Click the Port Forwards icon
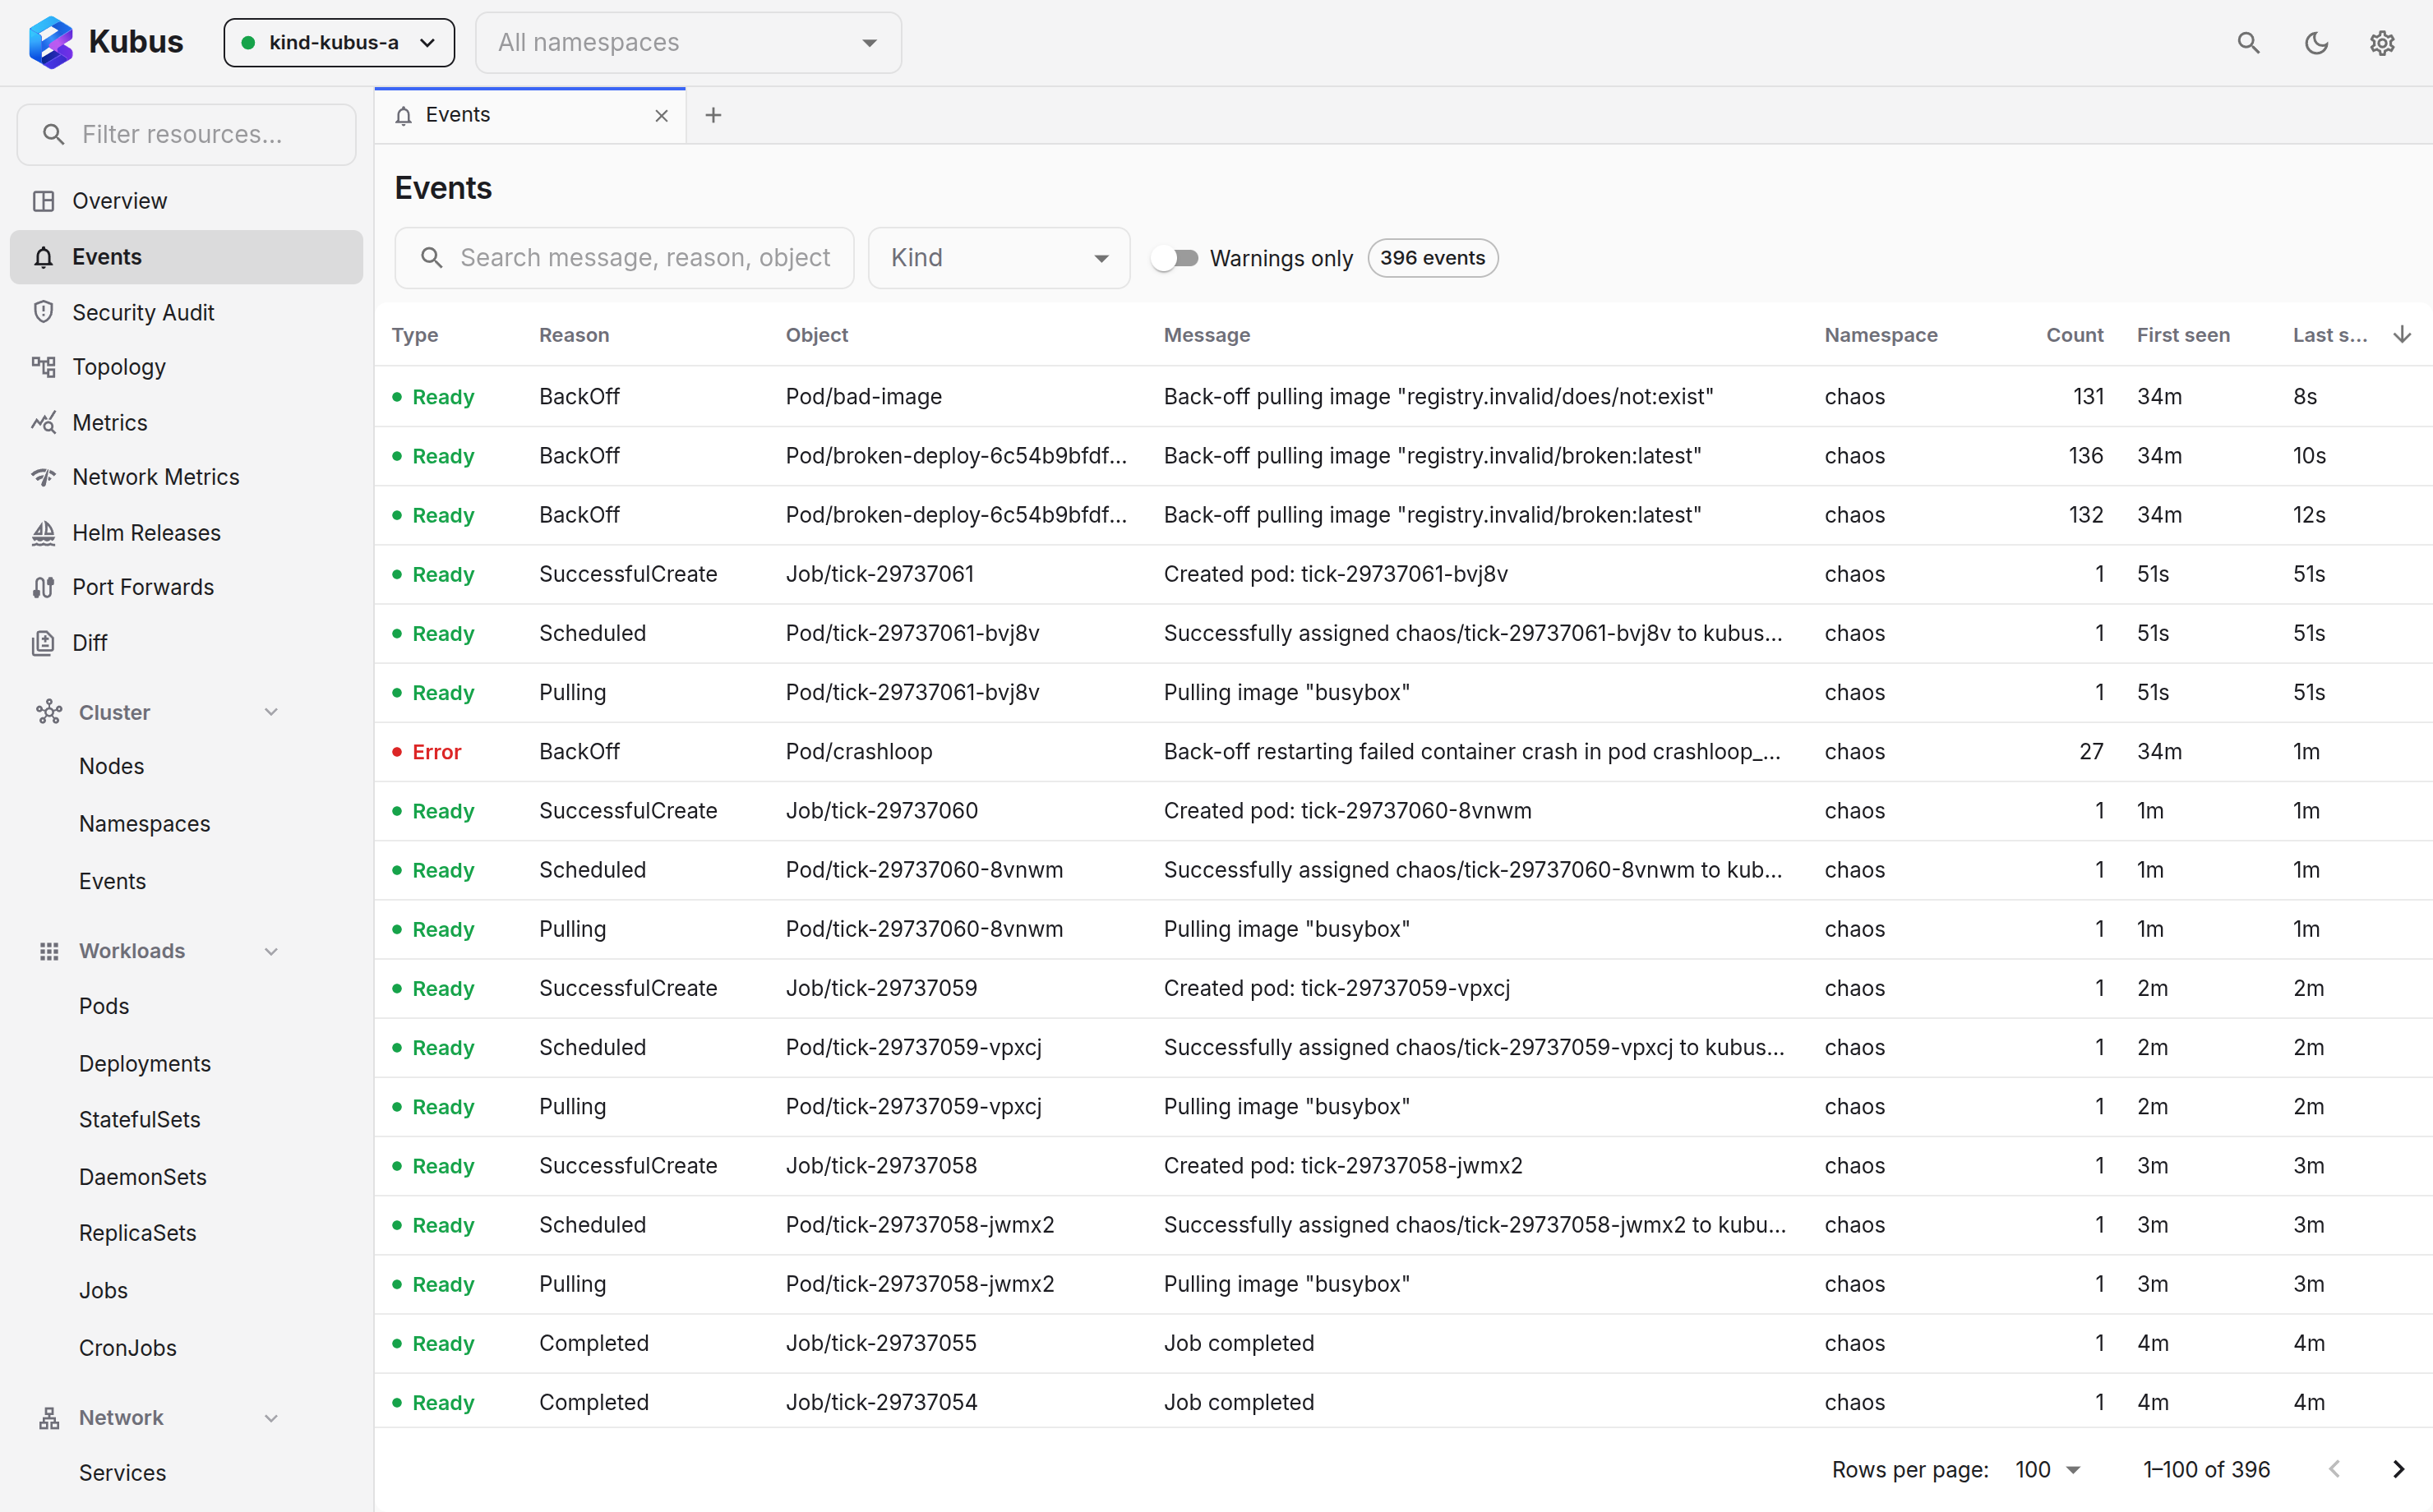The image size is (2433, 1512). (43, 587)
